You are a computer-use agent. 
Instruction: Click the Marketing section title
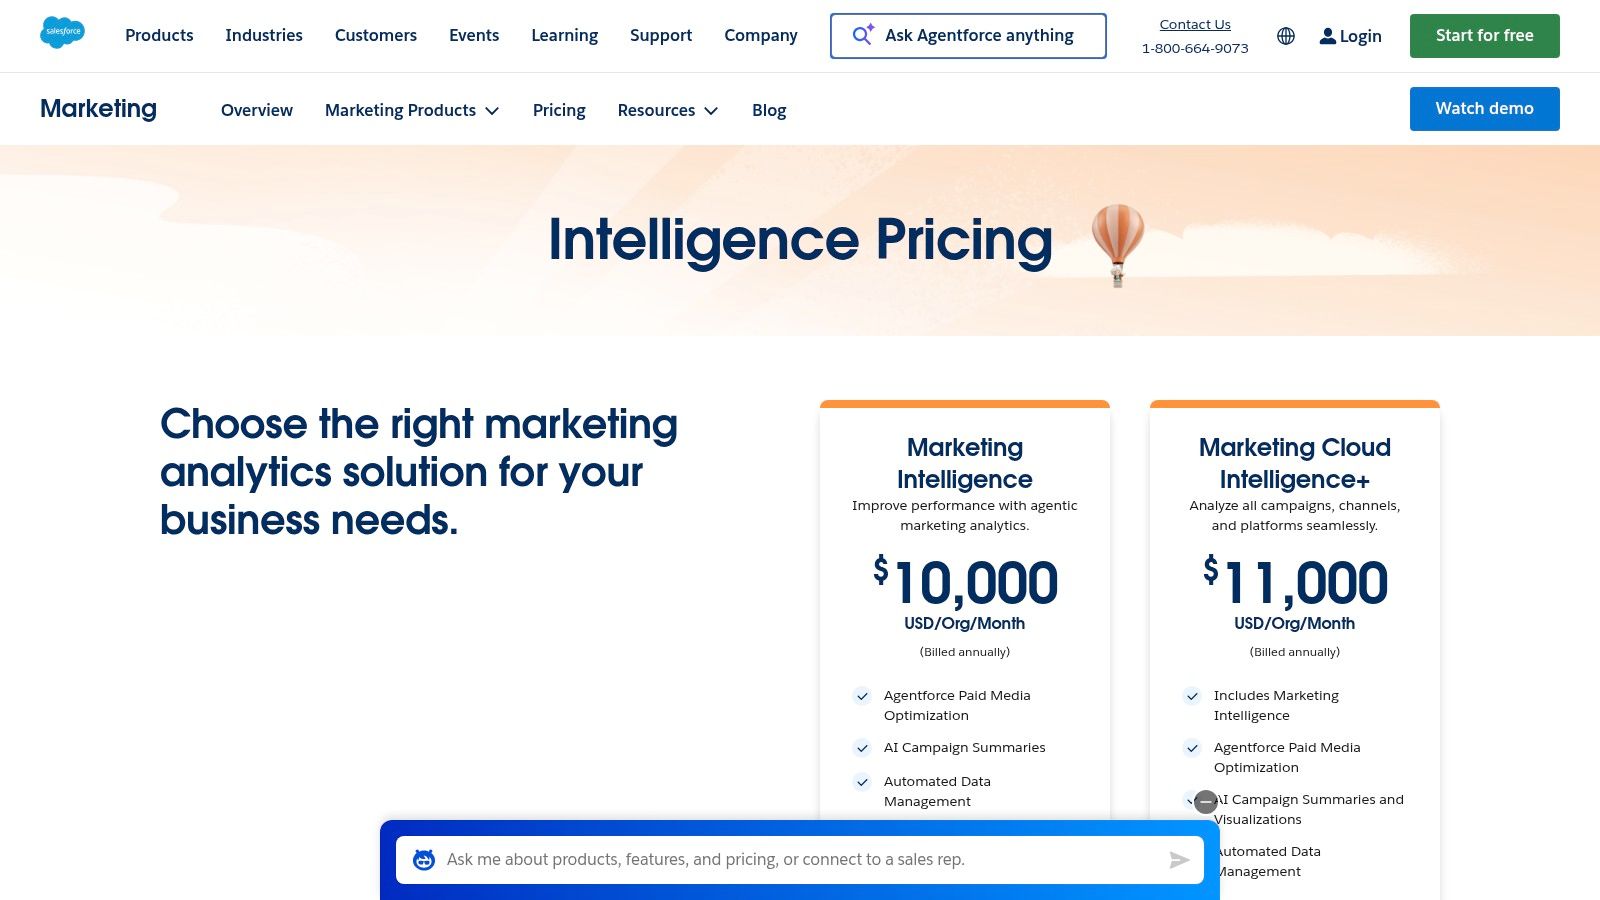tap(98, 109)
